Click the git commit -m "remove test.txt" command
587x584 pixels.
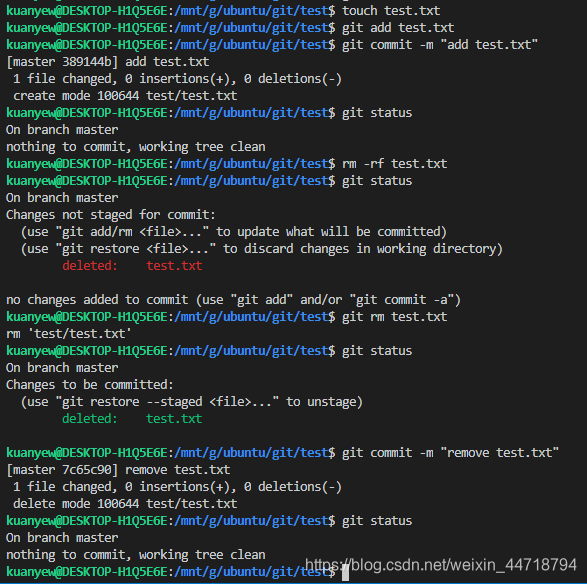pos(450,453)
